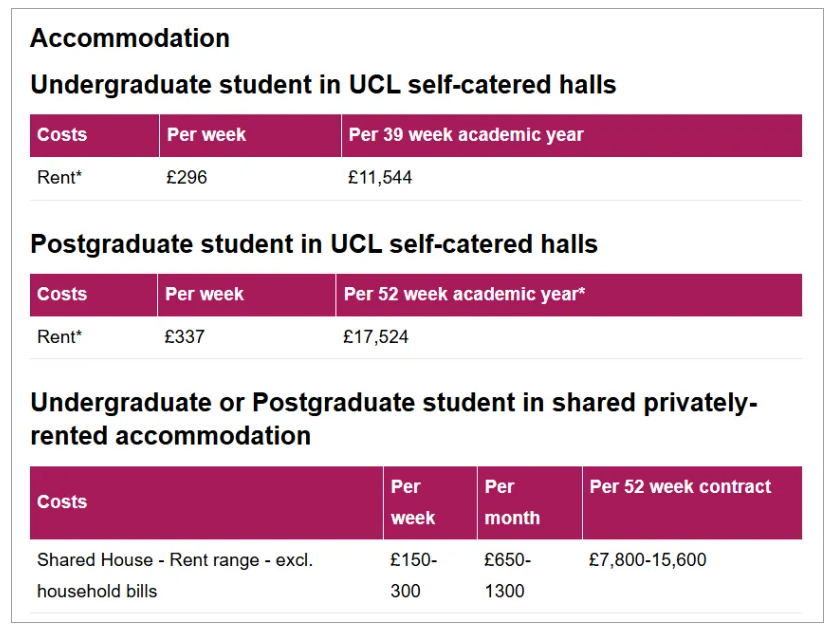The image size is (837, 630).
Task: Click the 'Per 39 week academic year' column header
Action: pos(465,135)
